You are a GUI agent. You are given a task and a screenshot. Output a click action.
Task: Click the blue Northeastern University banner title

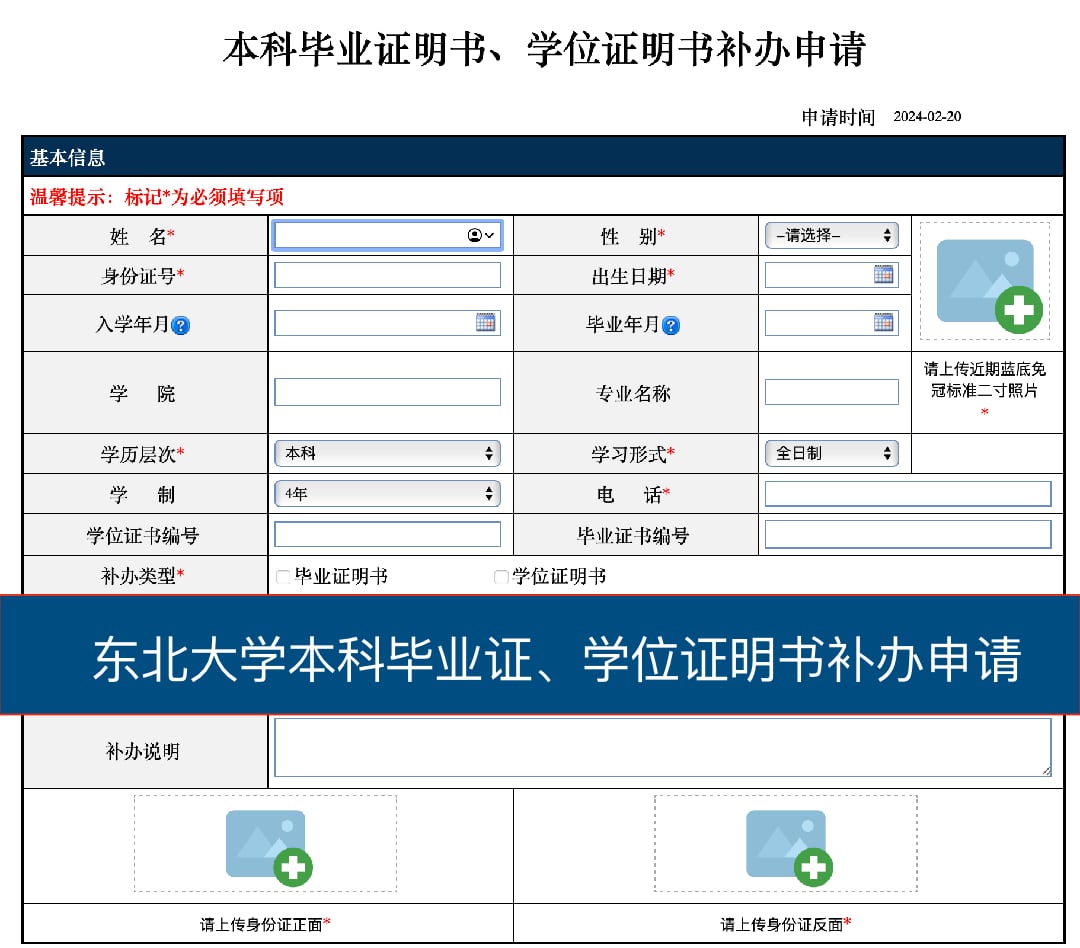556,659
